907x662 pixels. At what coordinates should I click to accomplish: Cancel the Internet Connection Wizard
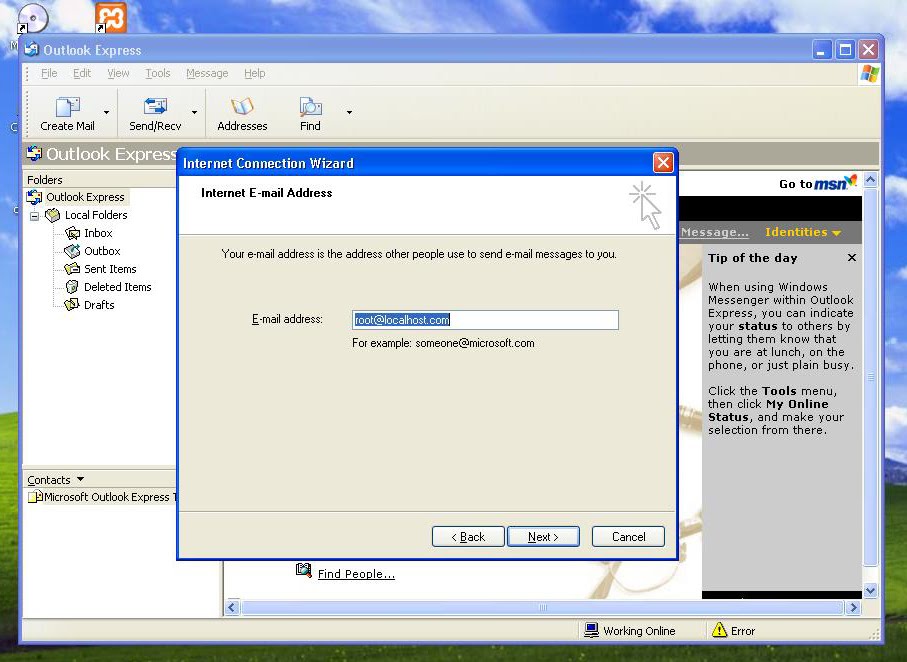(628, 537)
